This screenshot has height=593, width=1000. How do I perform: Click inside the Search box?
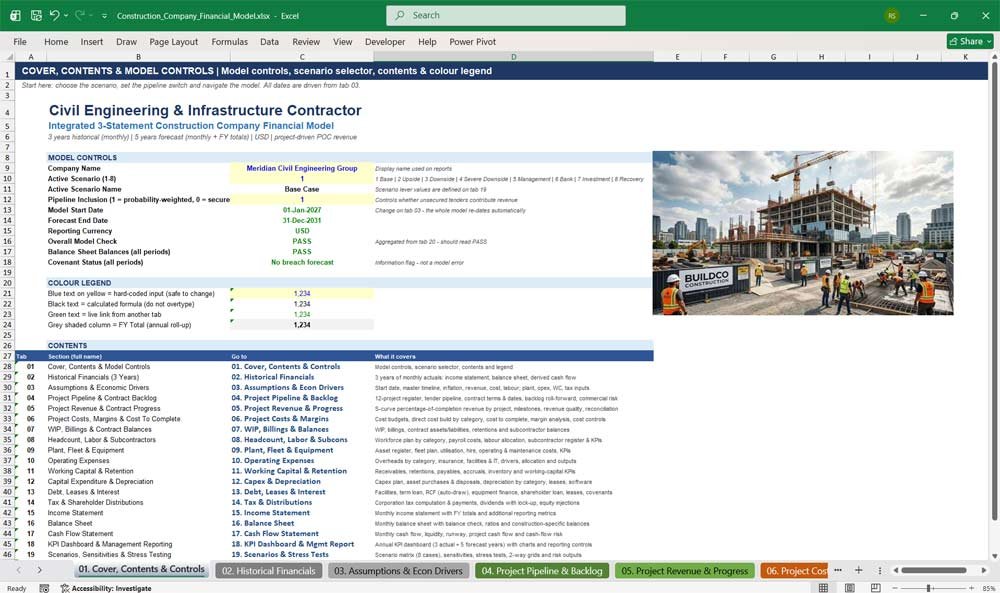click(506, 15)
